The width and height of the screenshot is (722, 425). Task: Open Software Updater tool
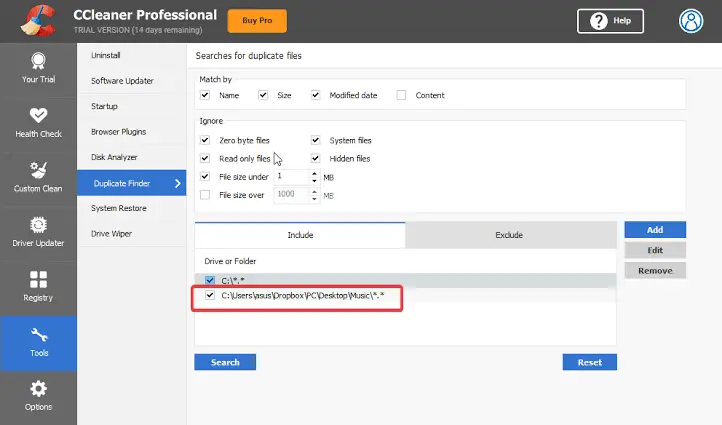tap(132, 81)
